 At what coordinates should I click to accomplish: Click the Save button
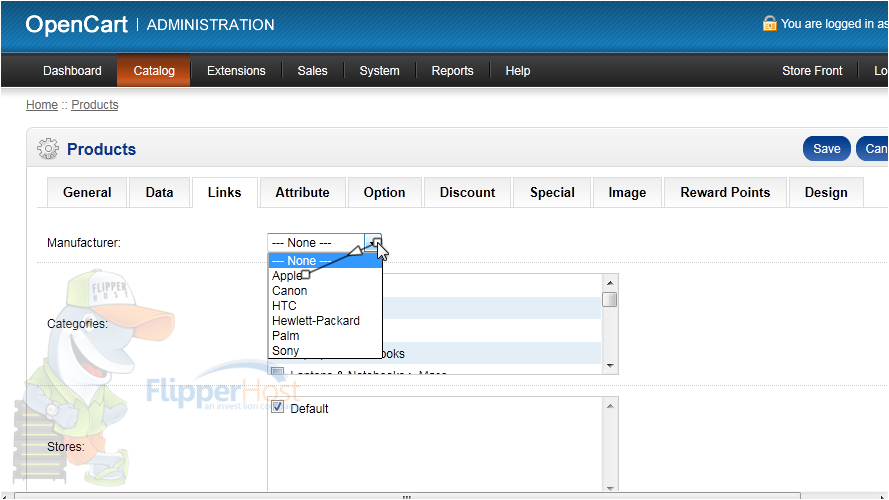(827, 149)
